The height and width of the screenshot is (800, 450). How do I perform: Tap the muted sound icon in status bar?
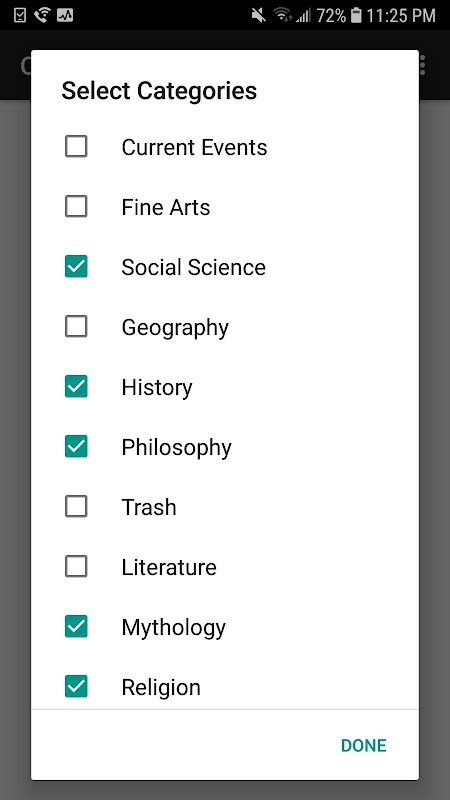259,15
